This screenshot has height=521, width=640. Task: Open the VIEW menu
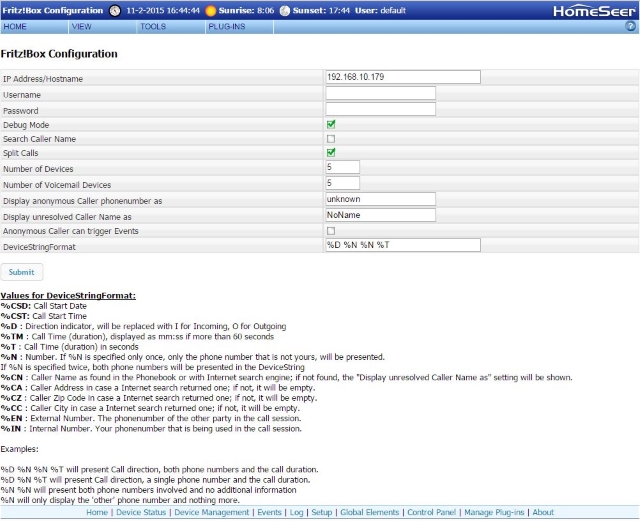pyautogui.click(x=102, y=27)
